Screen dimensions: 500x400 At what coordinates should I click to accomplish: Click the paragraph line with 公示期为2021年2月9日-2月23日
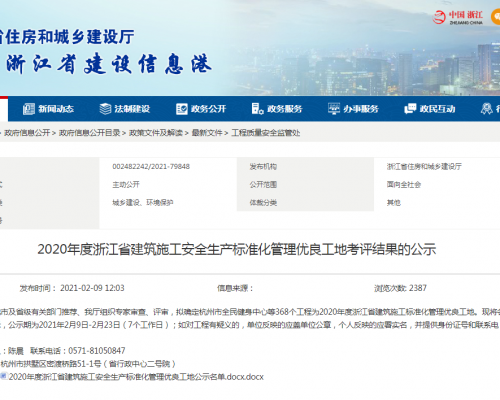pos(250,325)
